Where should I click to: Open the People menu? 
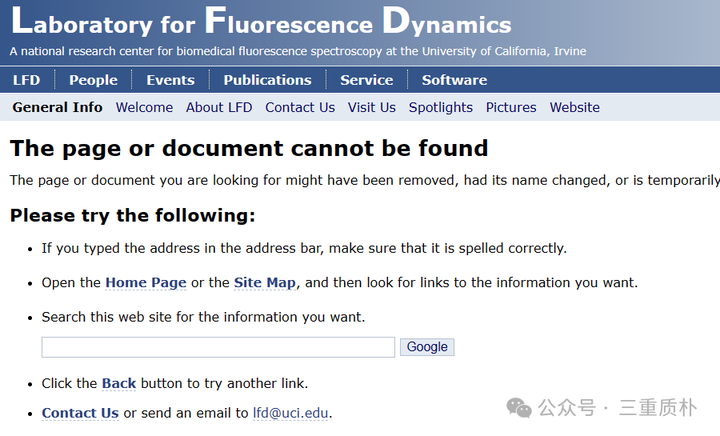point(93,80)
